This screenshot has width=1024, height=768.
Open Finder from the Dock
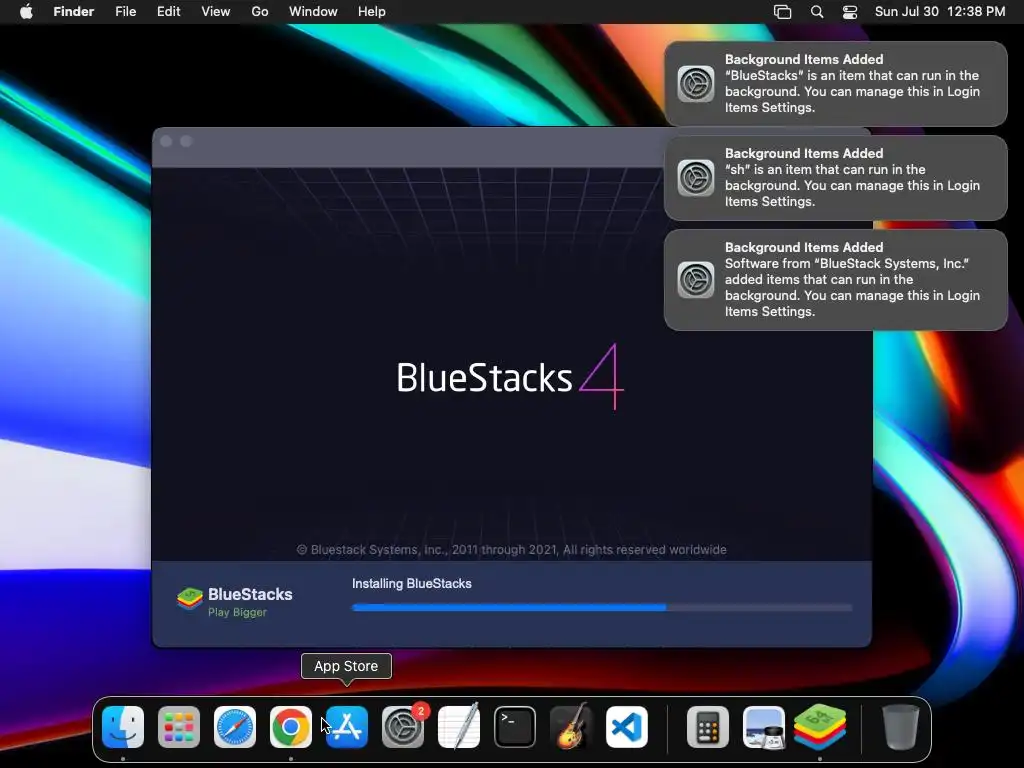(123, 727)
